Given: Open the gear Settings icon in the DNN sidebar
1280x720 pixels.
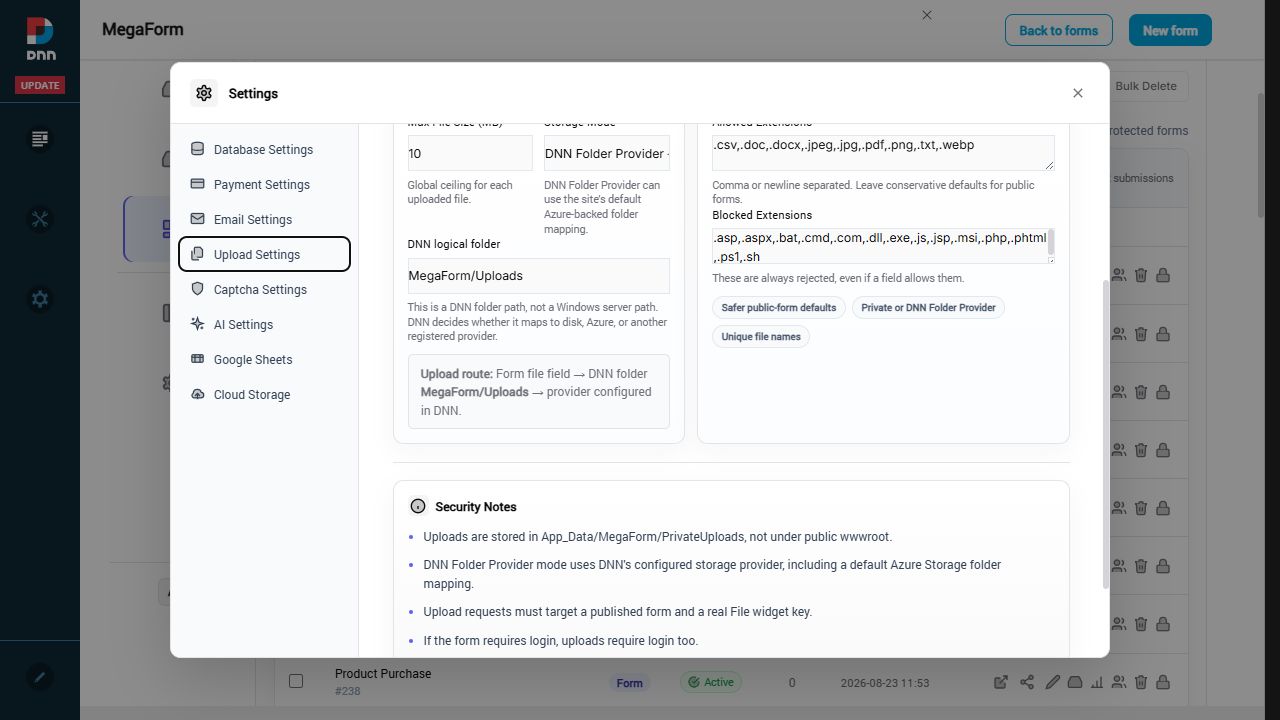Looking at the screenshot, I should (40, 299).
